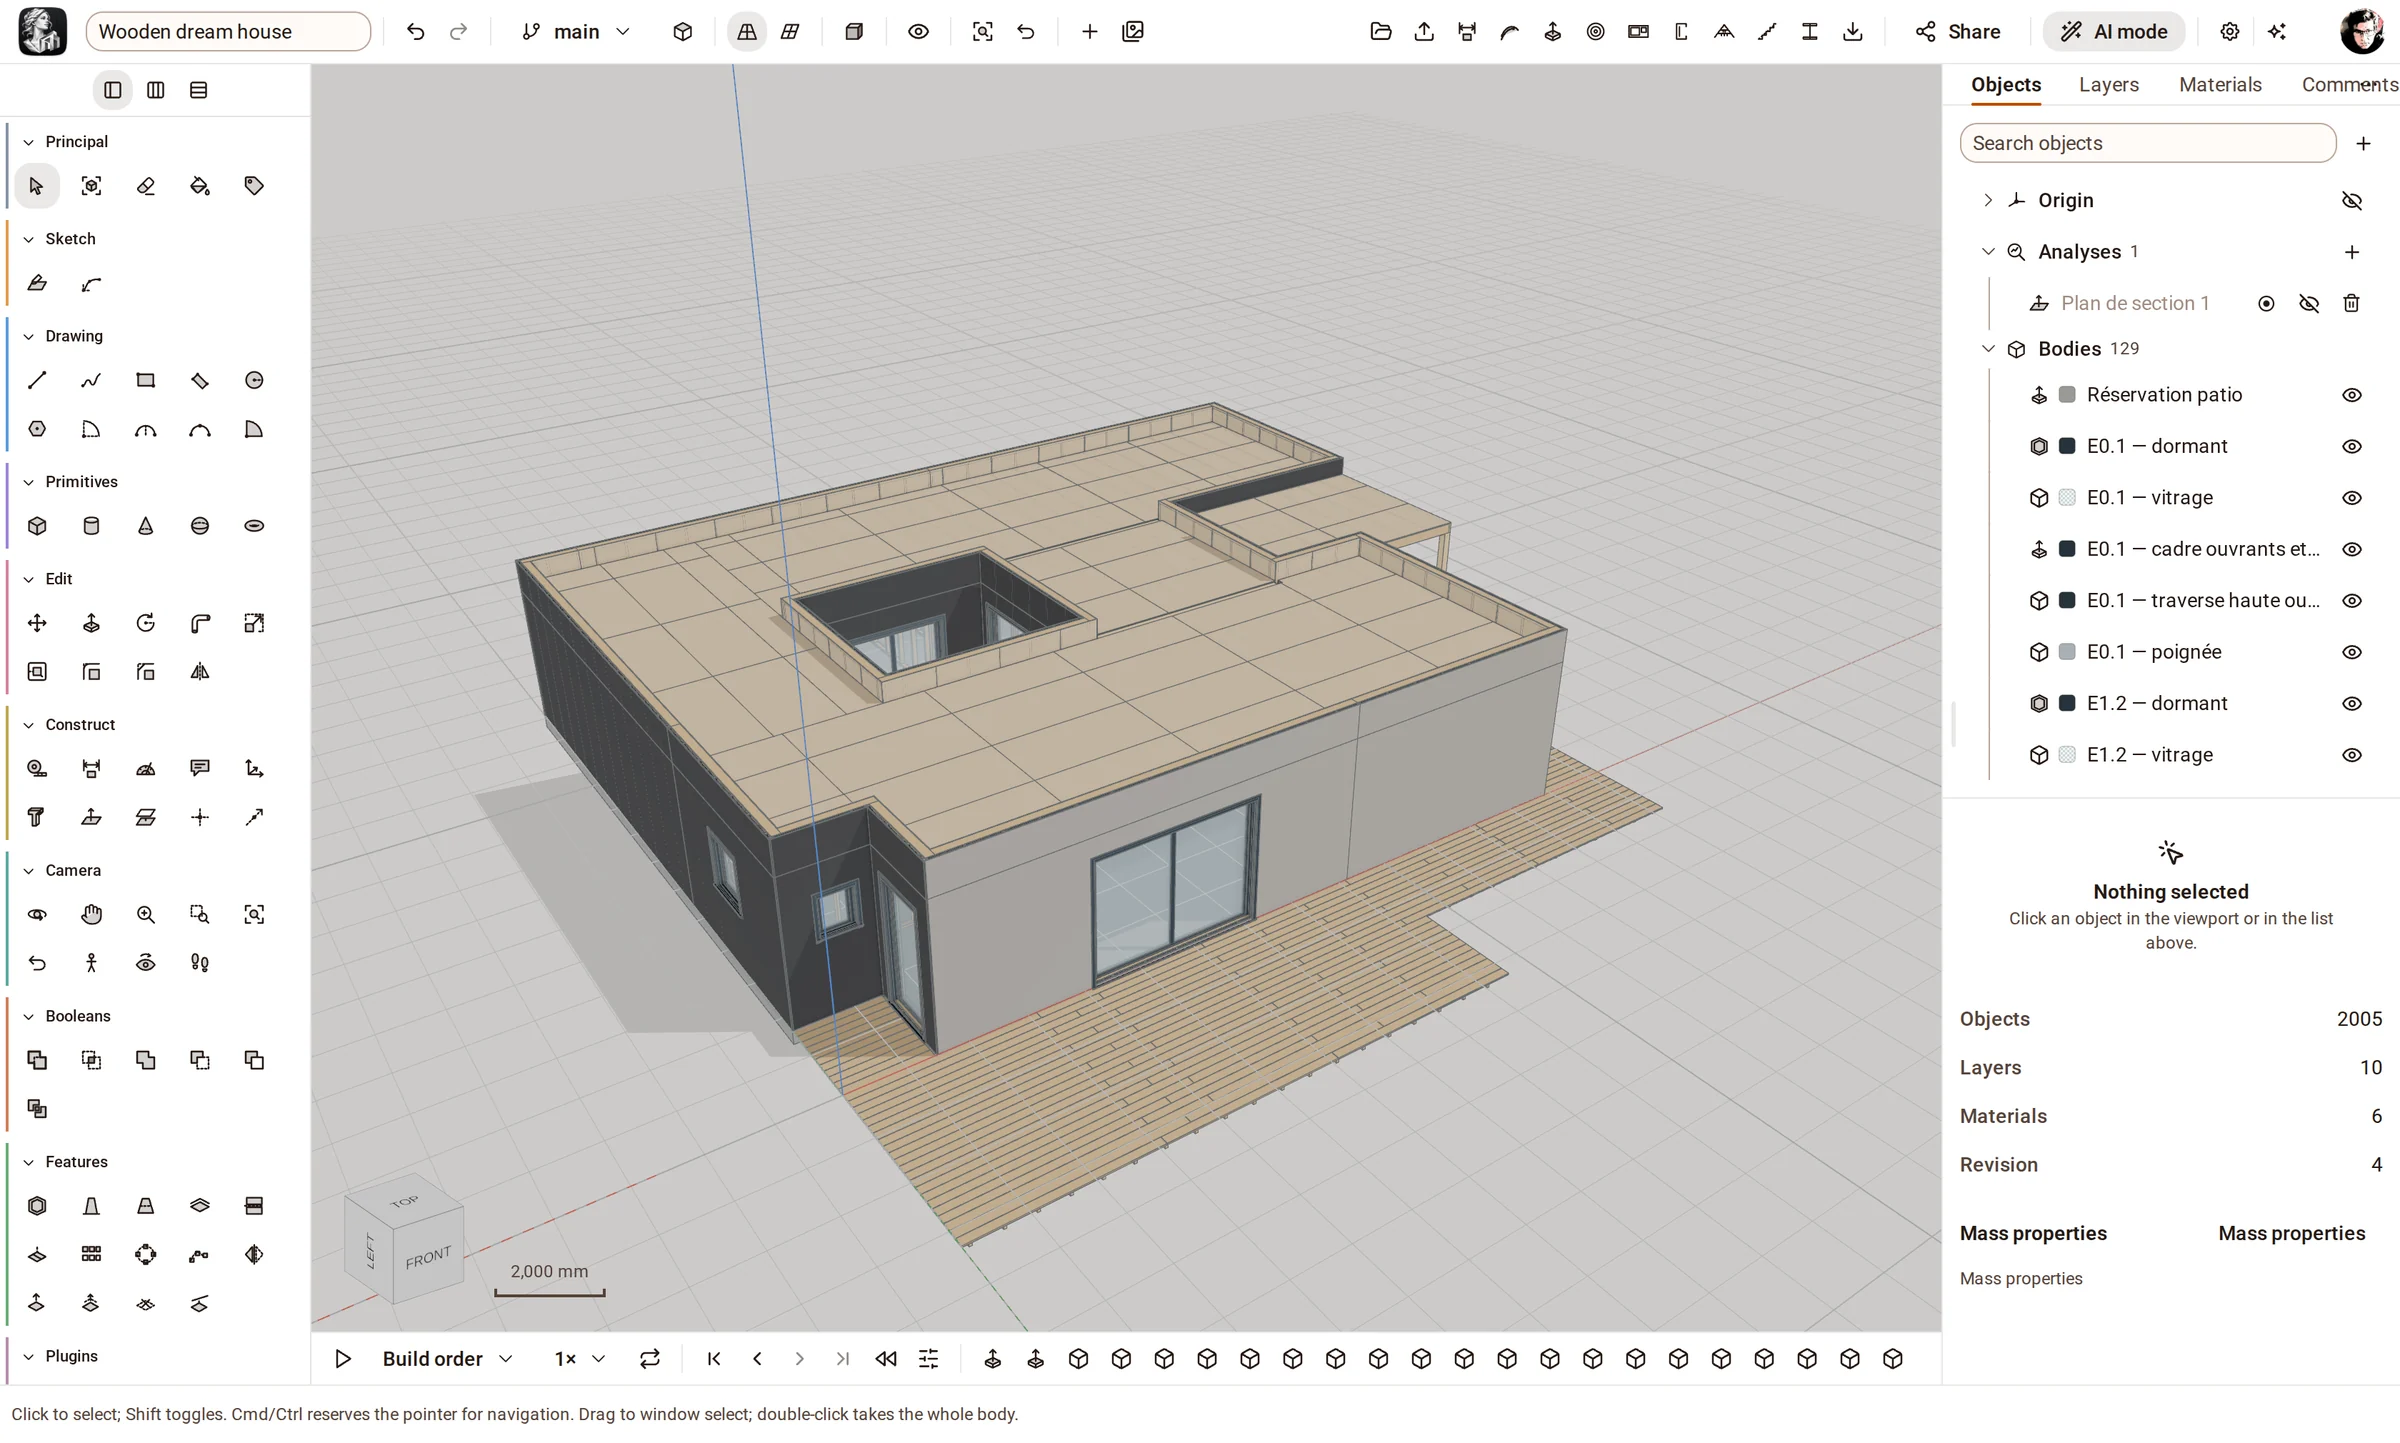Screen dimensions: 2400x1443
Task: Toggle visibility of E0.1 — vitrage
Action: tap(2352, 498)
